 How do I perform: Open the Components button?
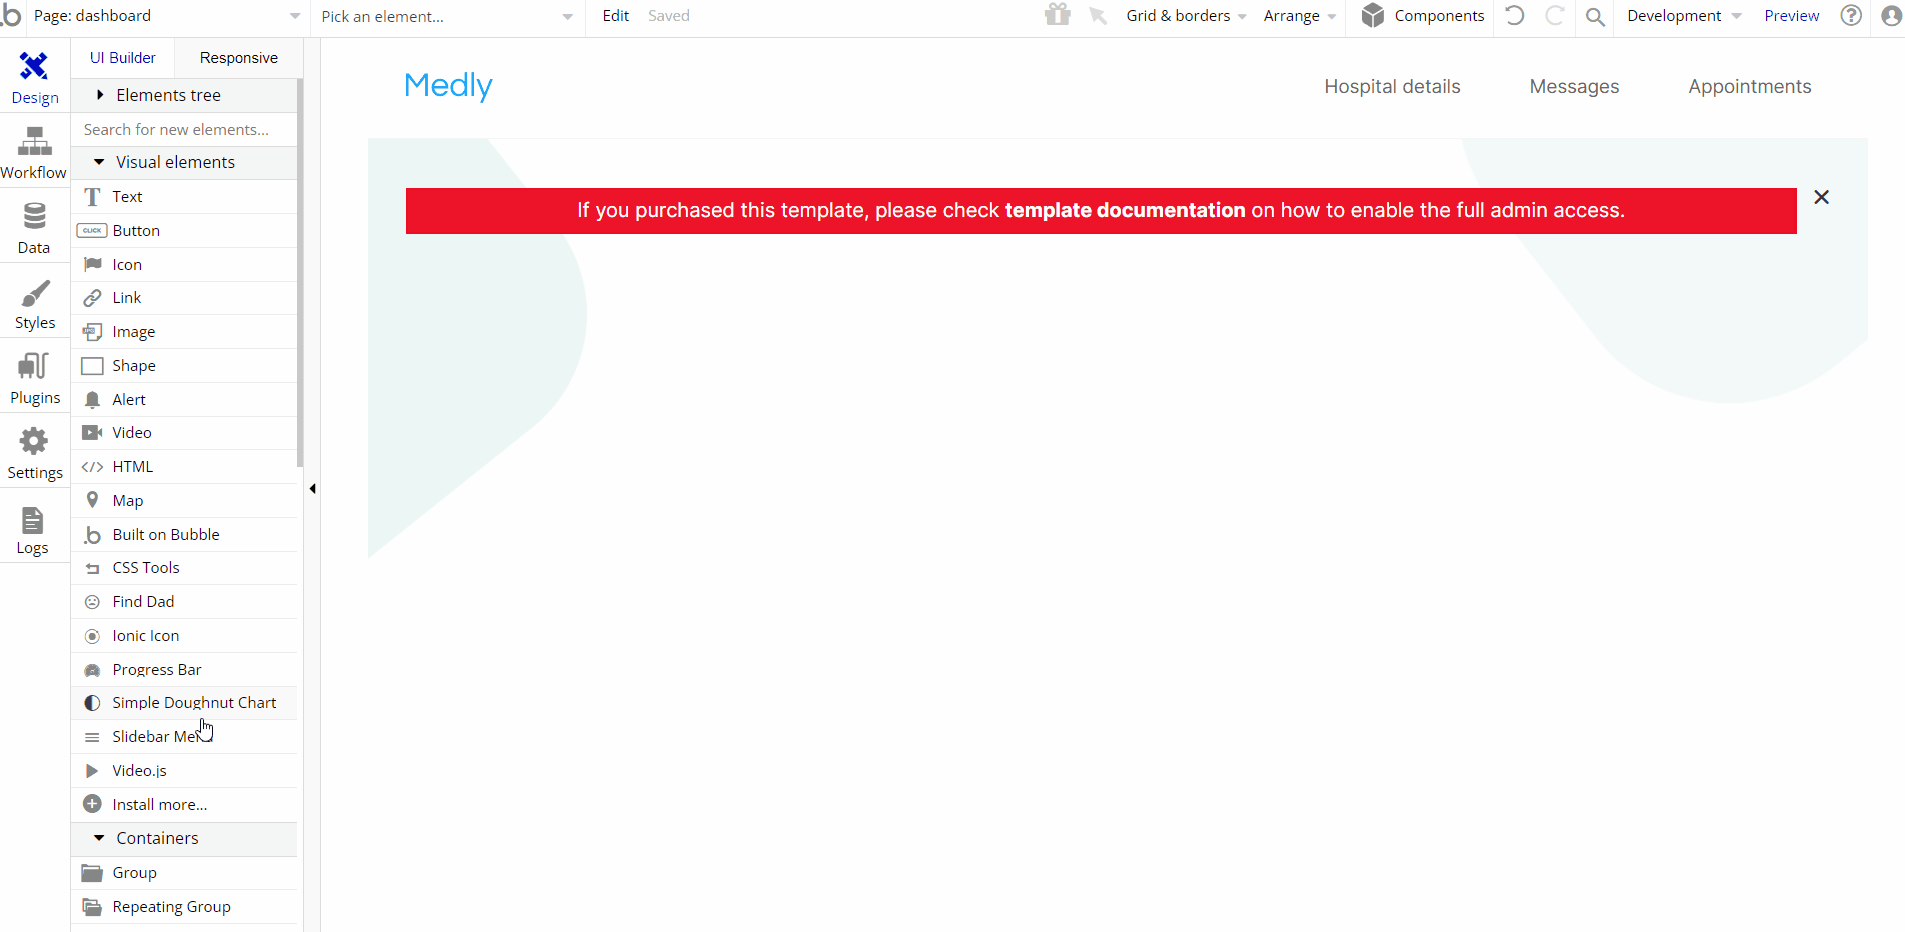pyautogui.click(x=1423, y=16)
